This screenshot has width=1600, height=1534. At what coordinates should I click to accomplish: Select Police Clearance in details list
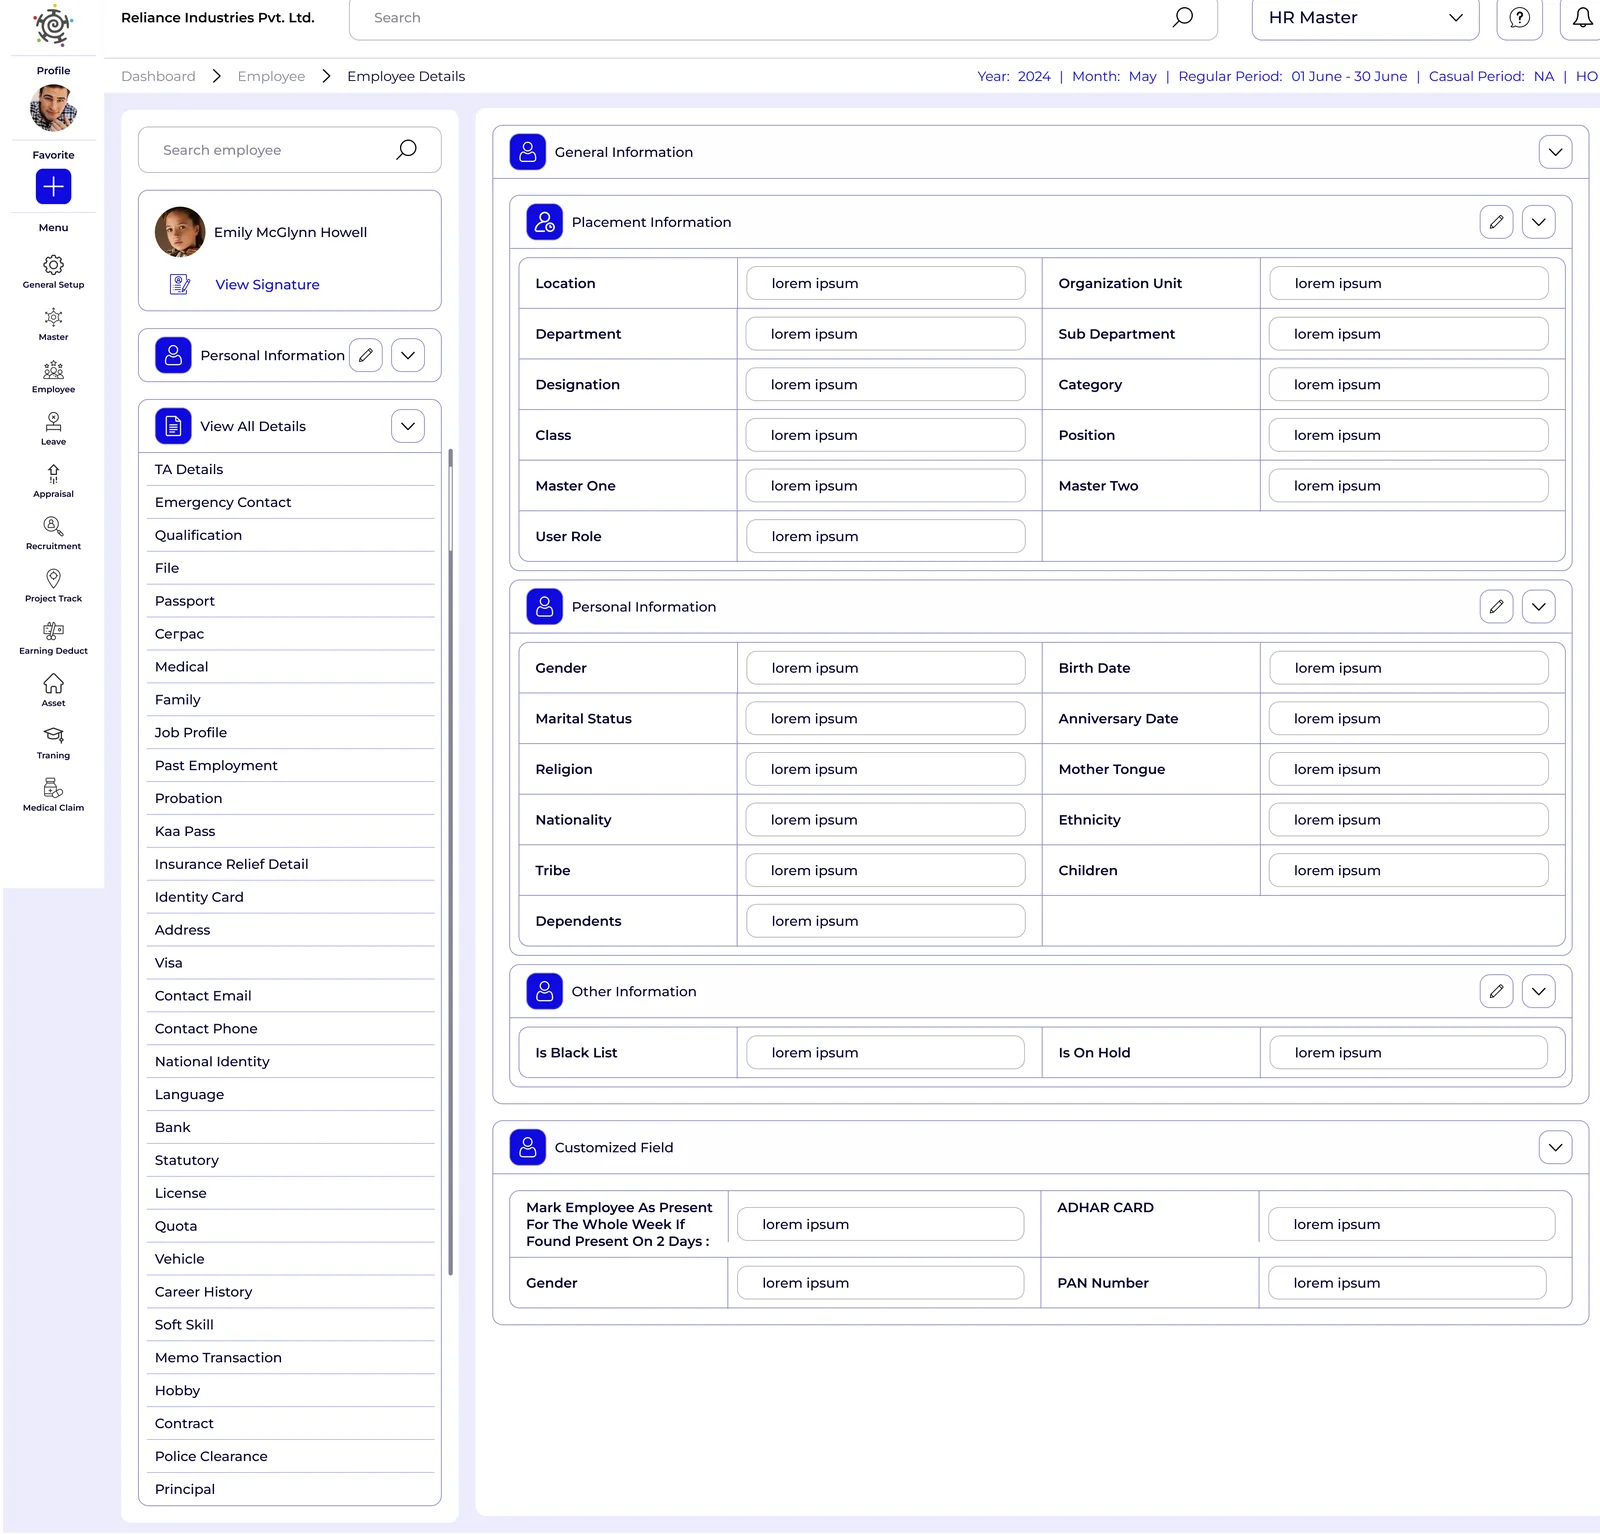tap(290, 1456)
